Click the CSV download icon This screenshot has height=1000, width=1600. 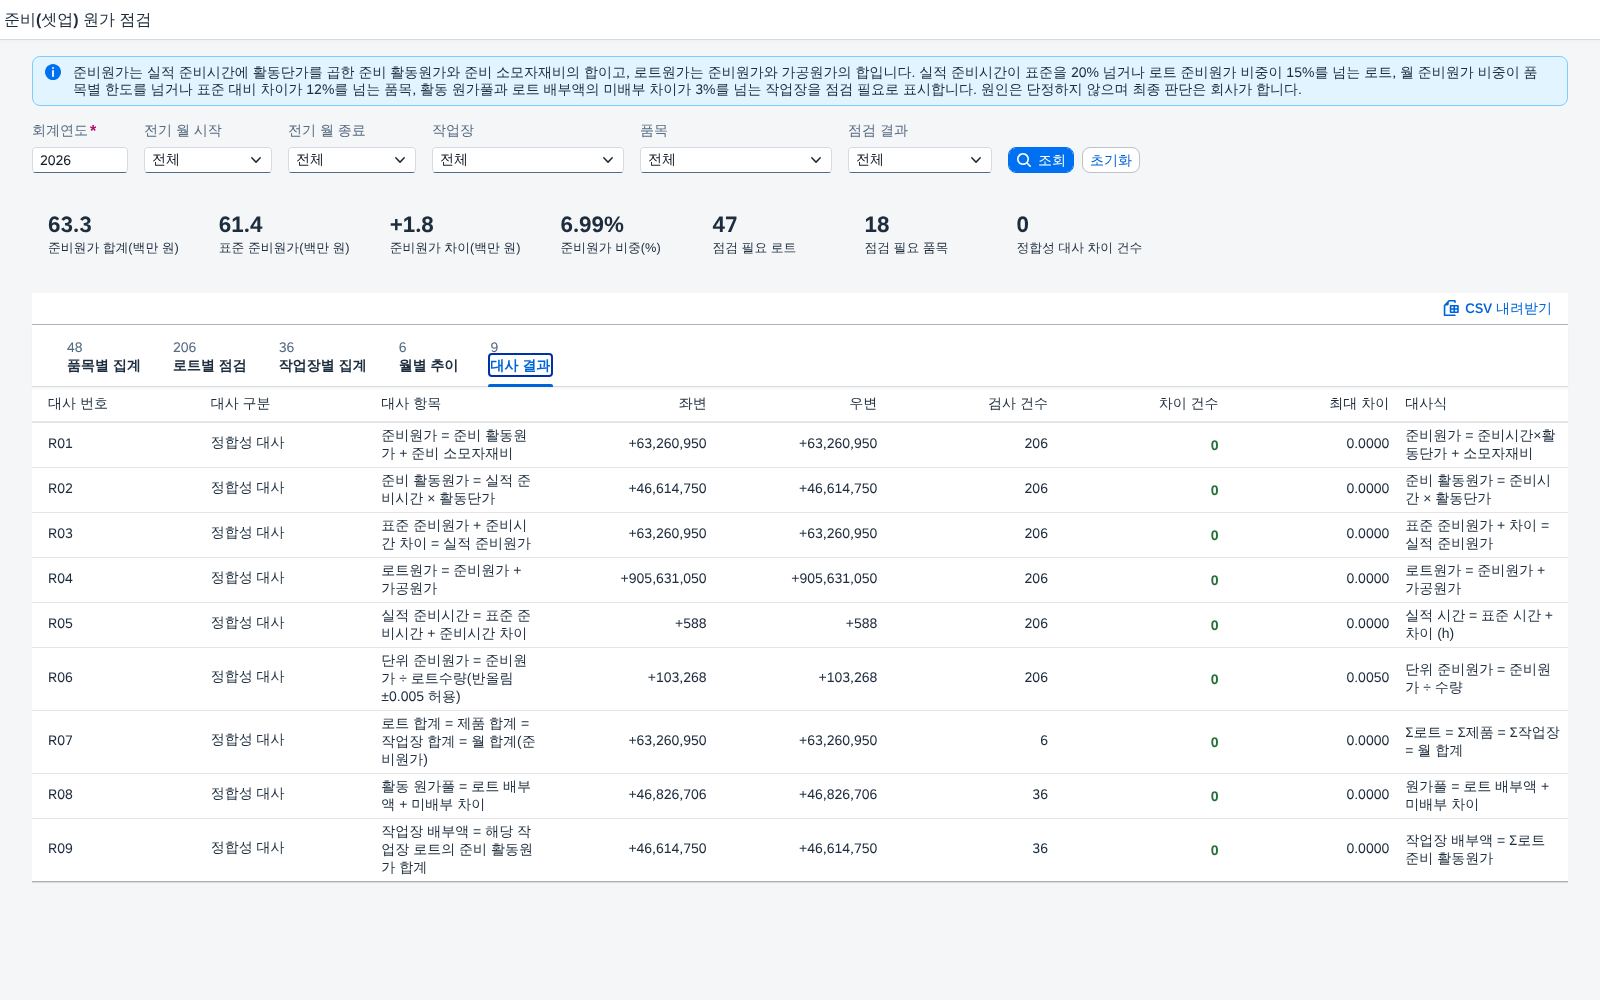(1451, 308)
